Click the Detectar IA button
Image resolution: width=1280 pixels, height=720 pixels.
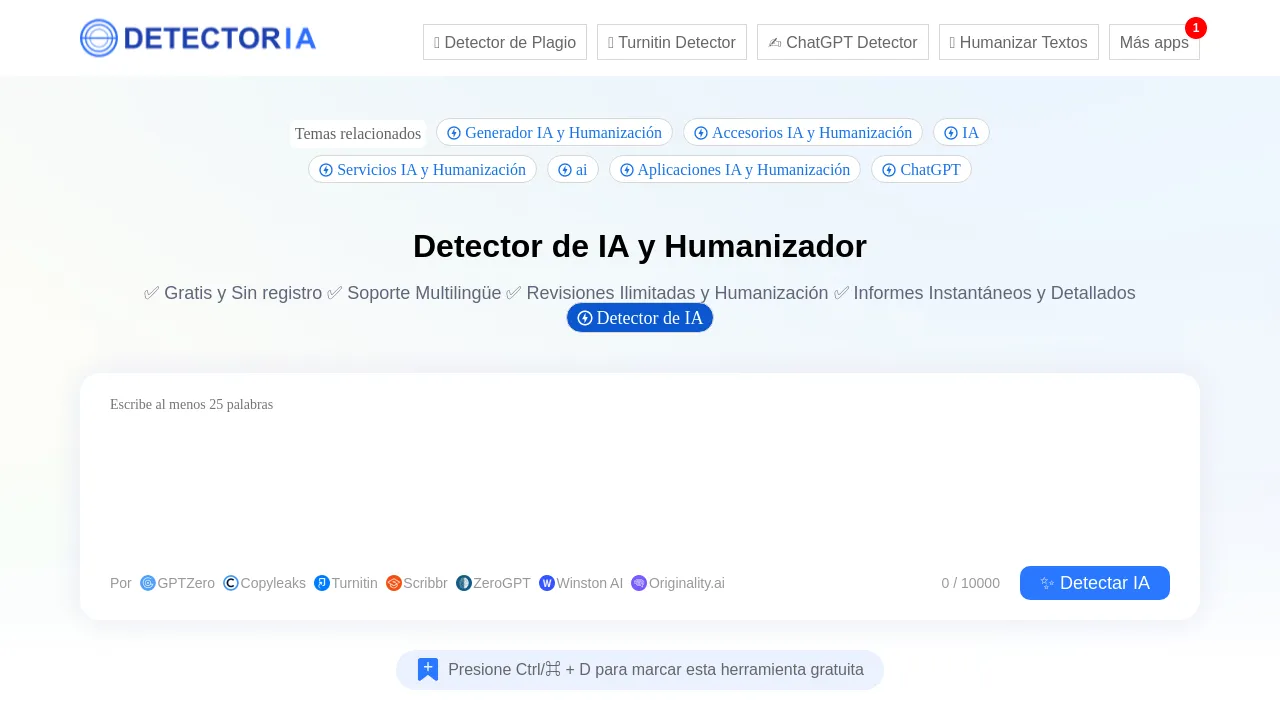(x=1095, y=583)
